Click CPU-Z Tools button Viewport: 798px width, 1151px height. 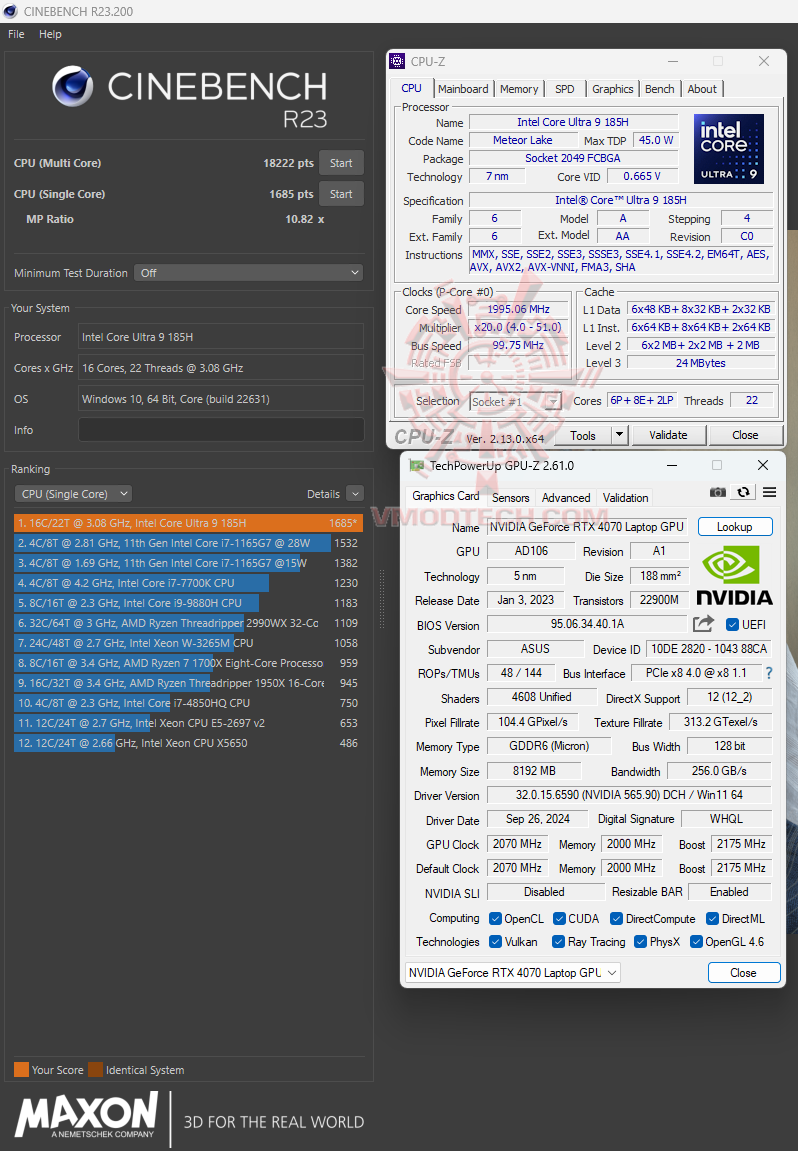583,435
